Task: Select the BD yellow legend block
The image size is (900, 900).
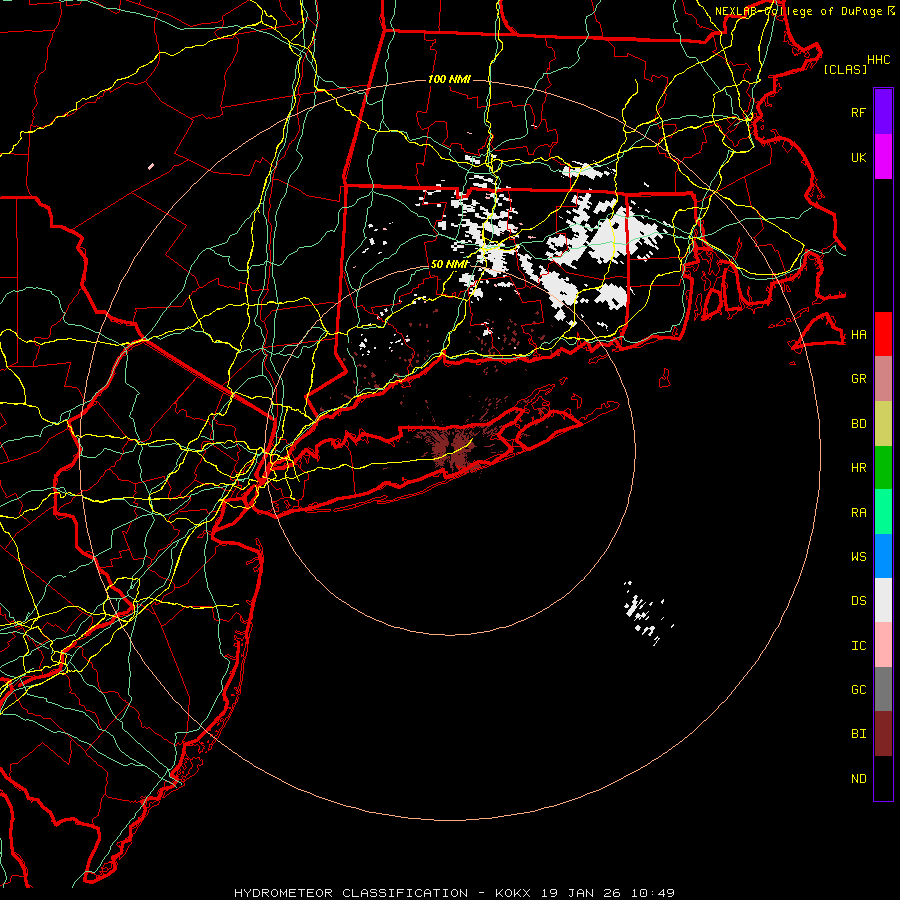Action: coord(883,423)
